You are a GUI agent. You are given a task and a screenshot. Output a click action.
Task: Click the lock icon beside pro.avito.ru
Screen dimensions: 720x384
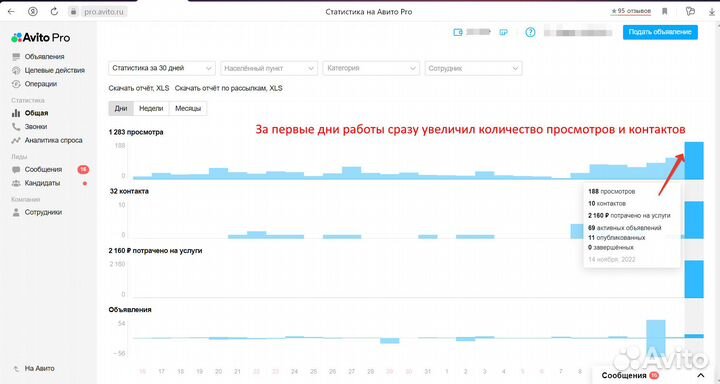pos(73,11)
